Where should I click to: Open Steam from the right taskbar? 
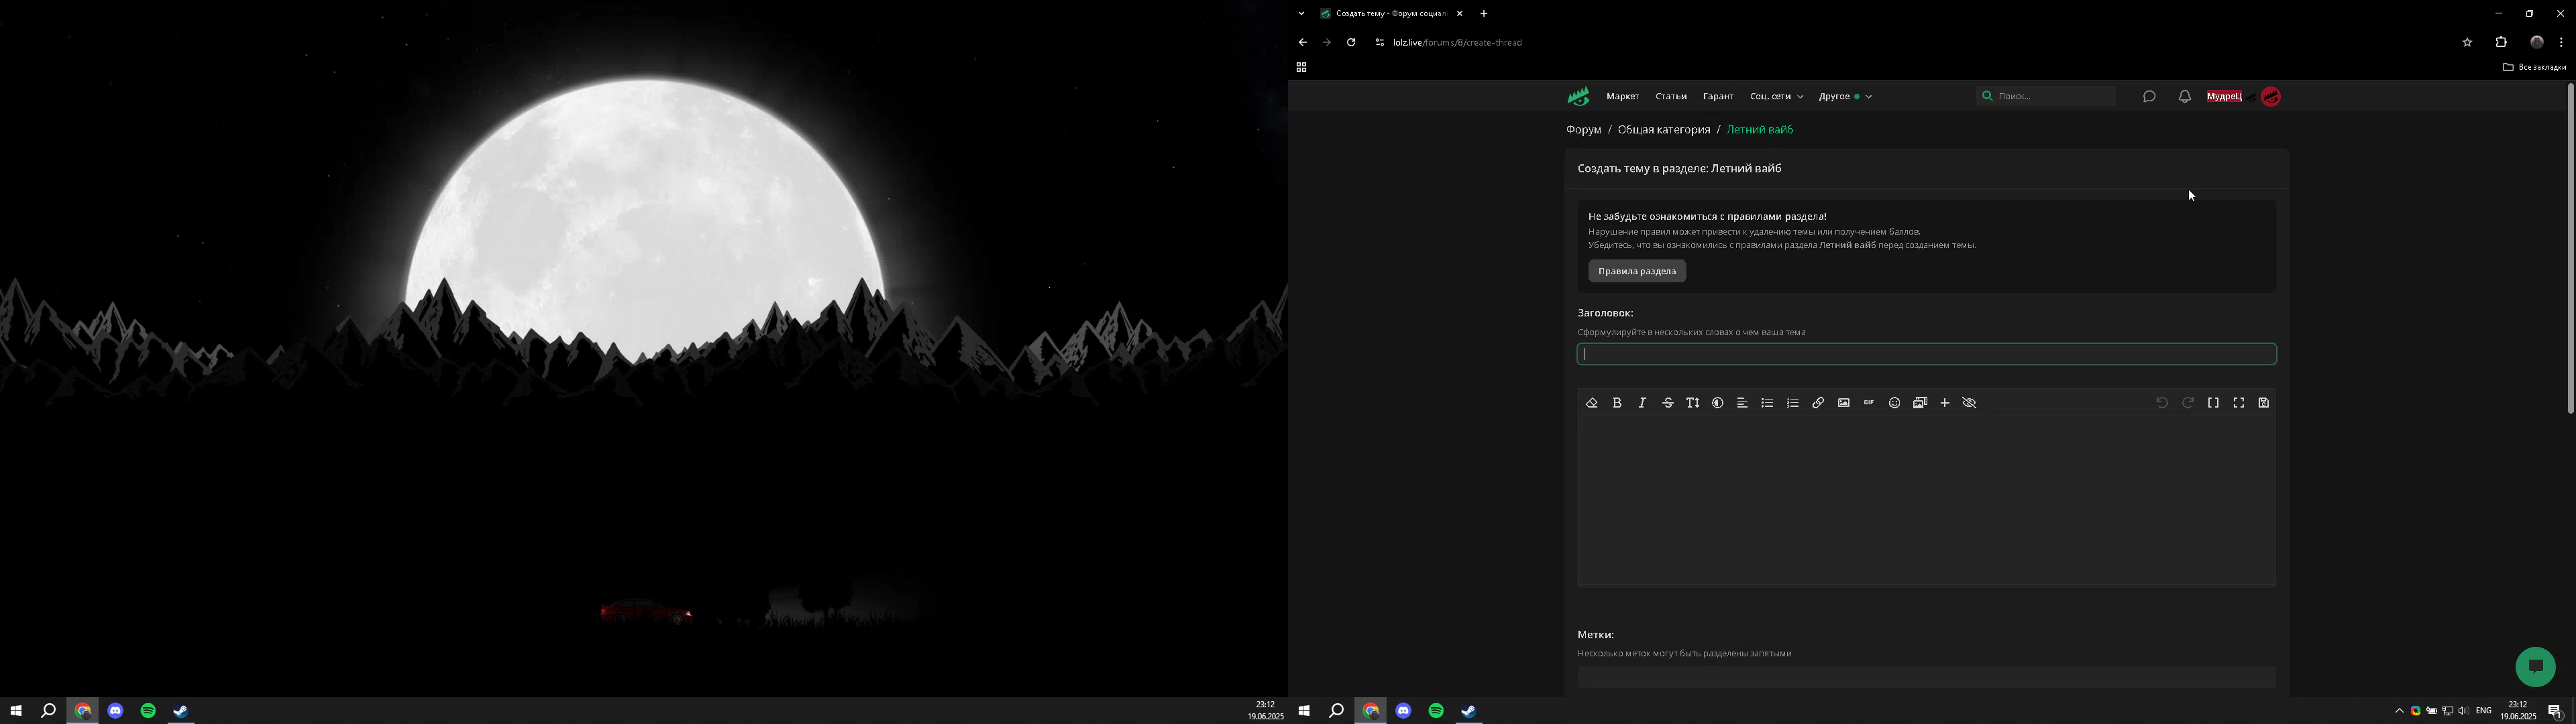coord(1469,711)
